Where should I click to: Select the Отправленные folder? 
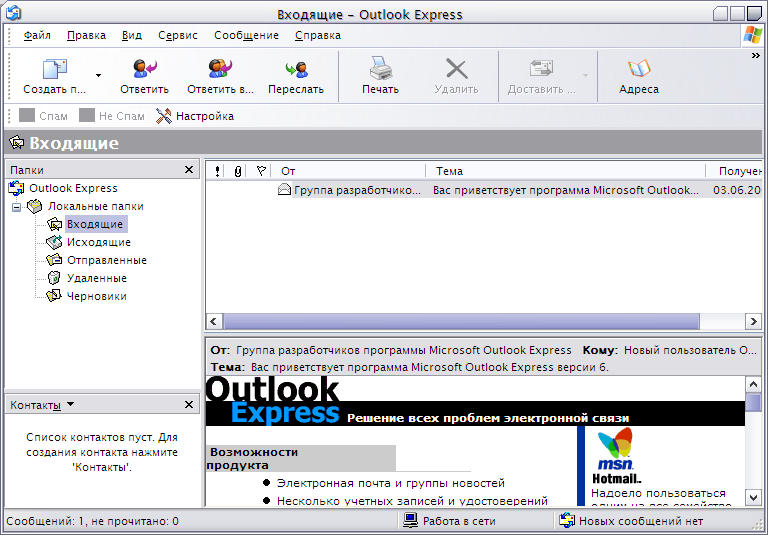point(107,260)
